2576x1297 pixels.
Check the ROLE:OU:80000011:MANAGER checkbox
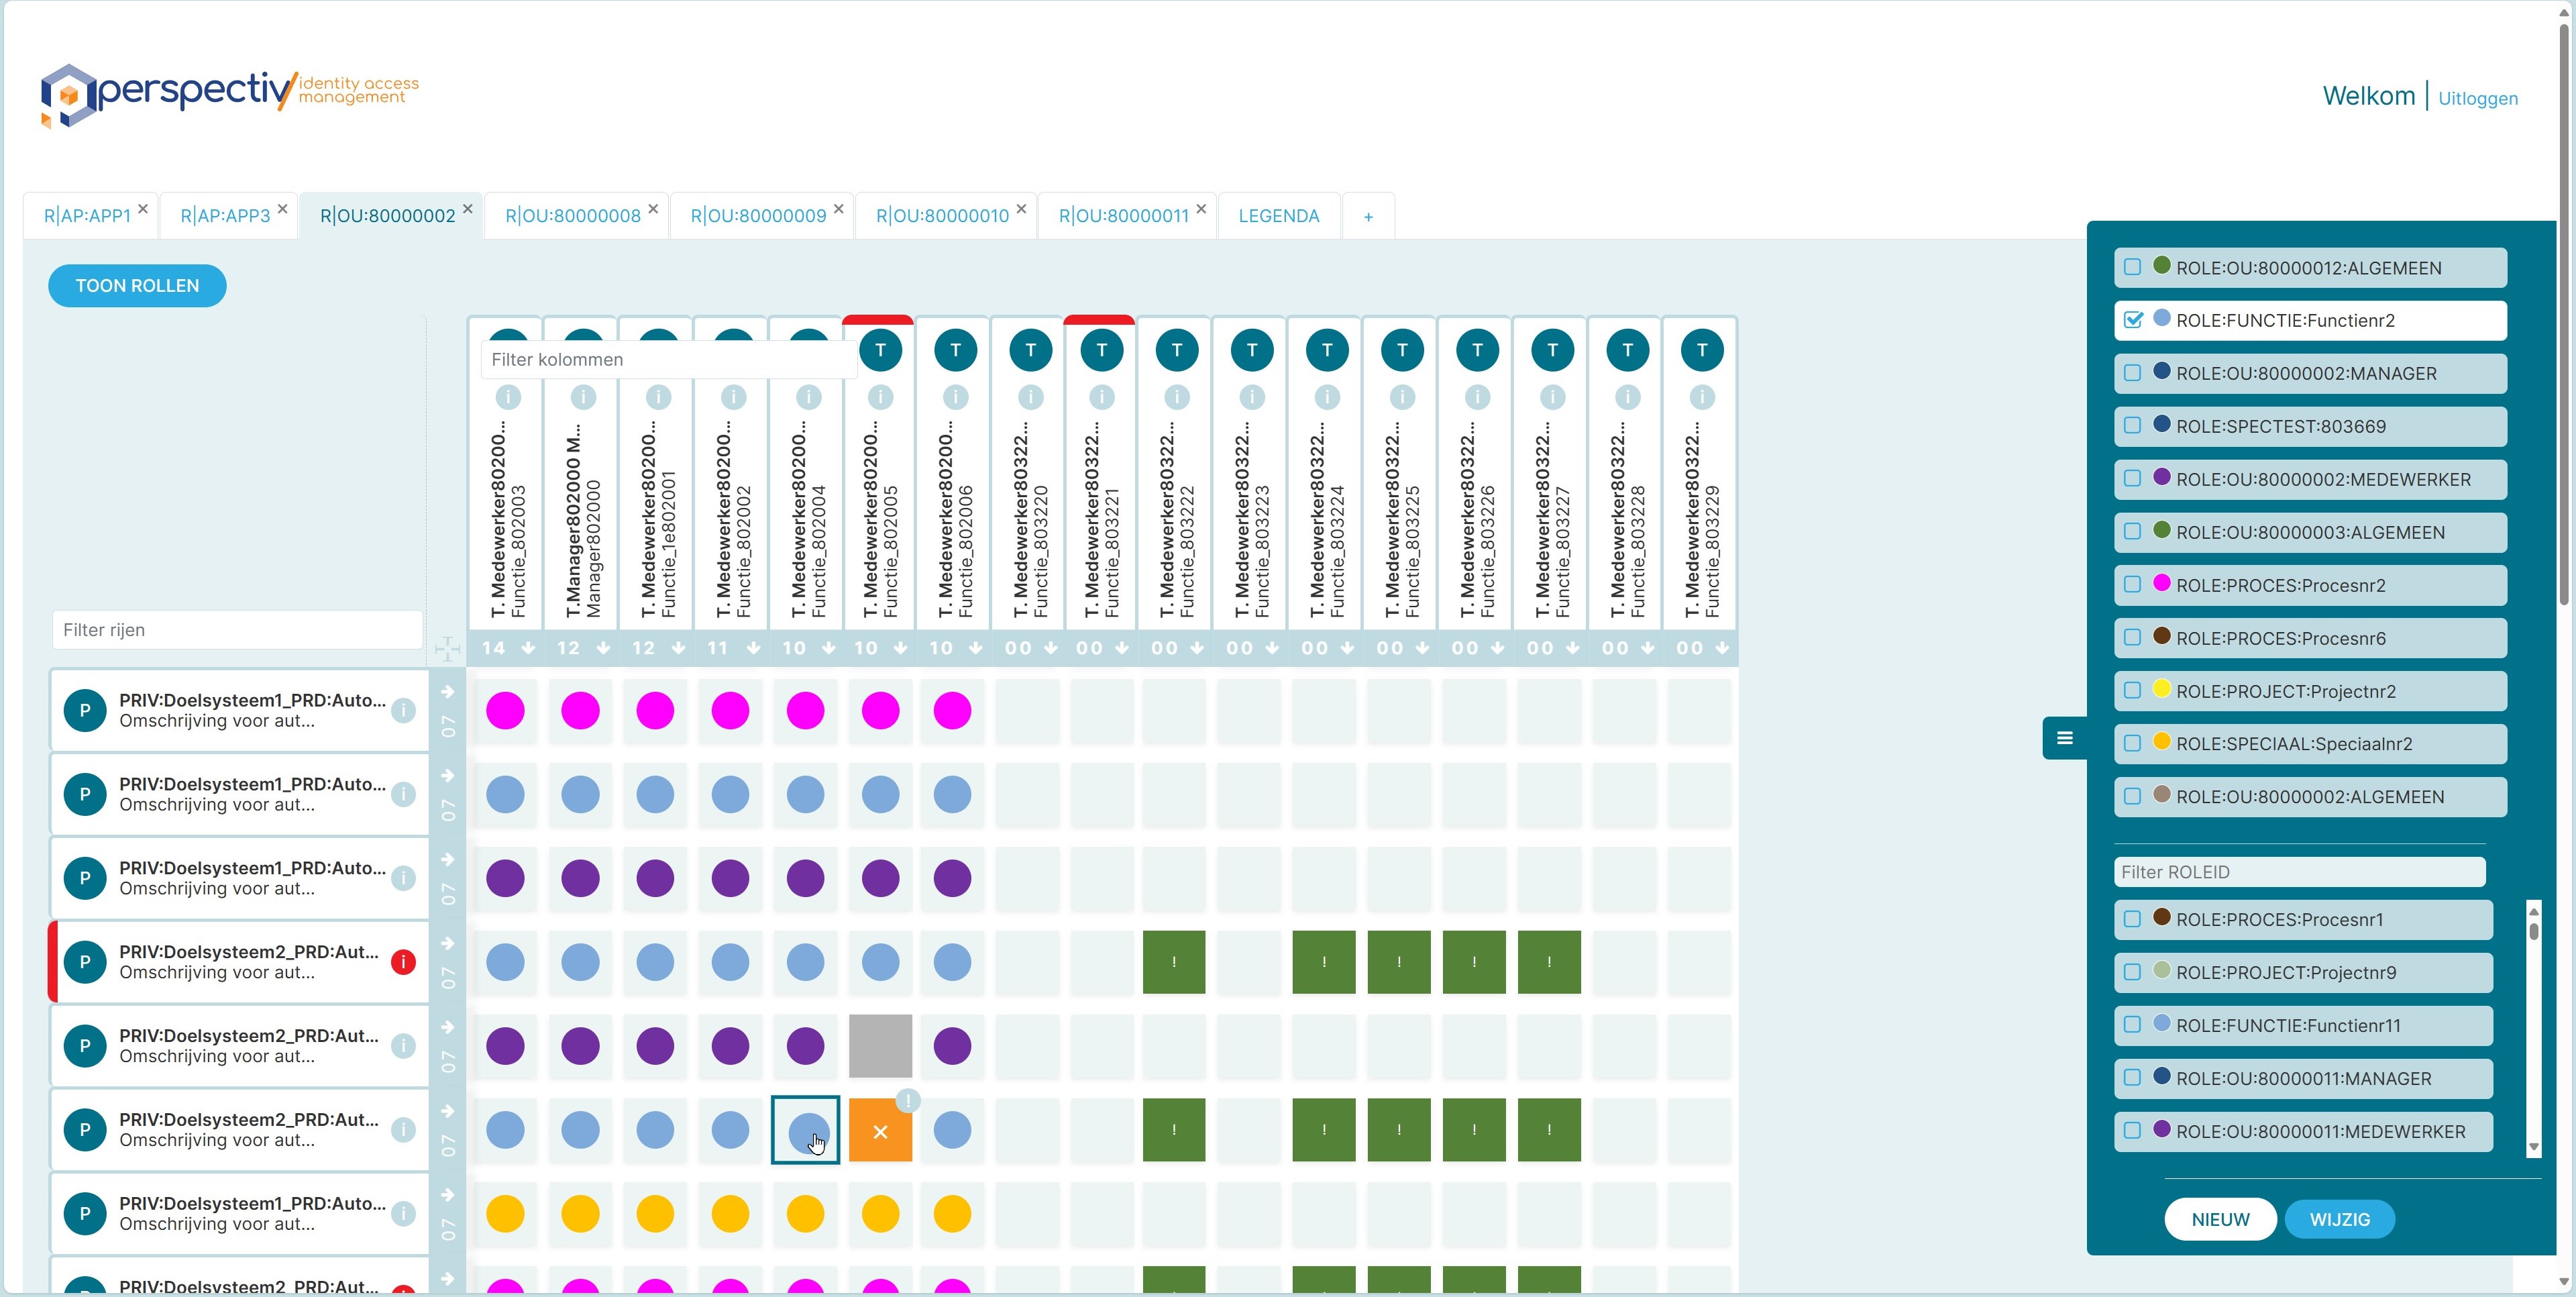[x=2132, y=1078]
